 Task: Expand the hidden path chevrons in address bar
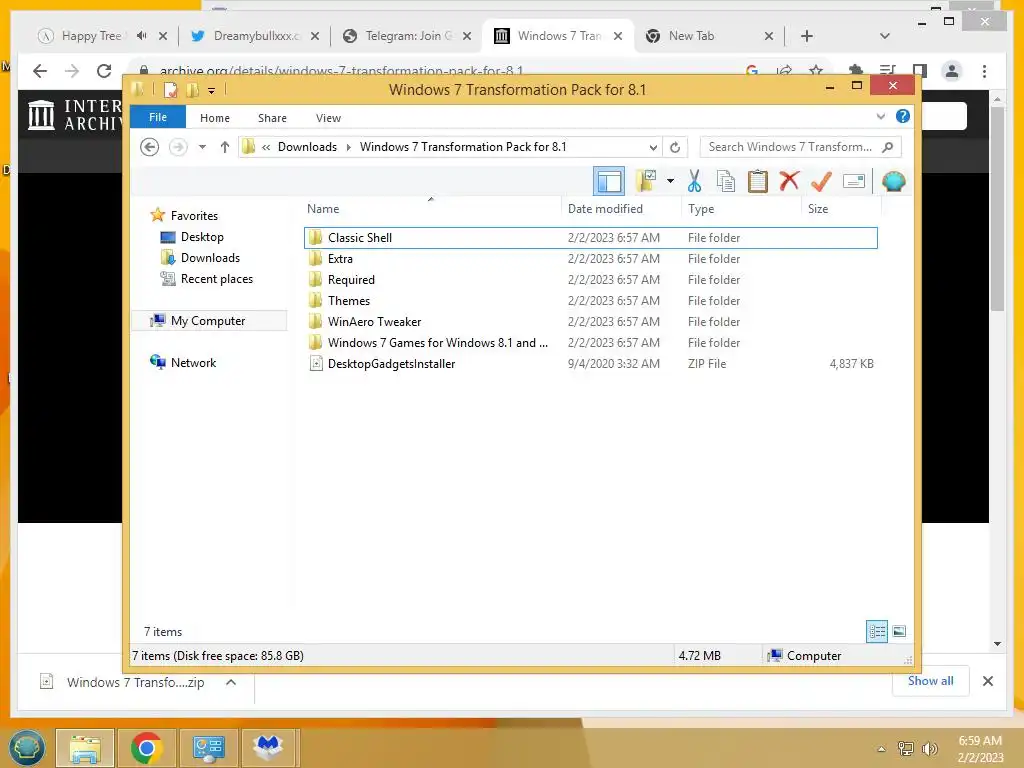tap(266, 147)
